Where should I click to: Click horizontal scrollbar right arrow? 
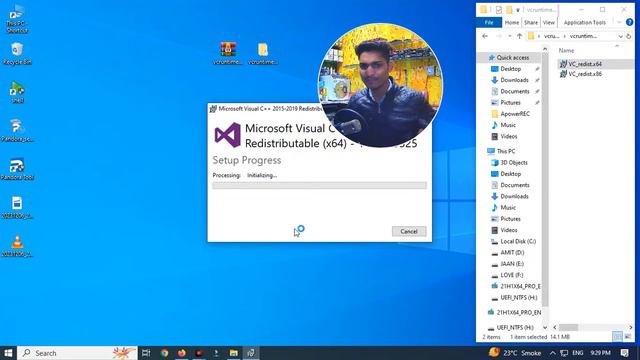631,327
